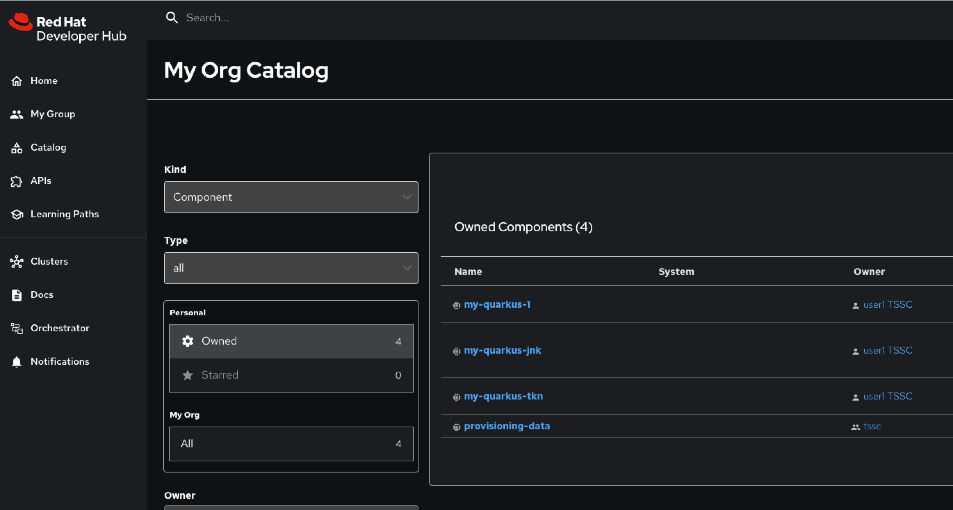
Task: Click the Docs document icon
Action: tap(16, 295)
